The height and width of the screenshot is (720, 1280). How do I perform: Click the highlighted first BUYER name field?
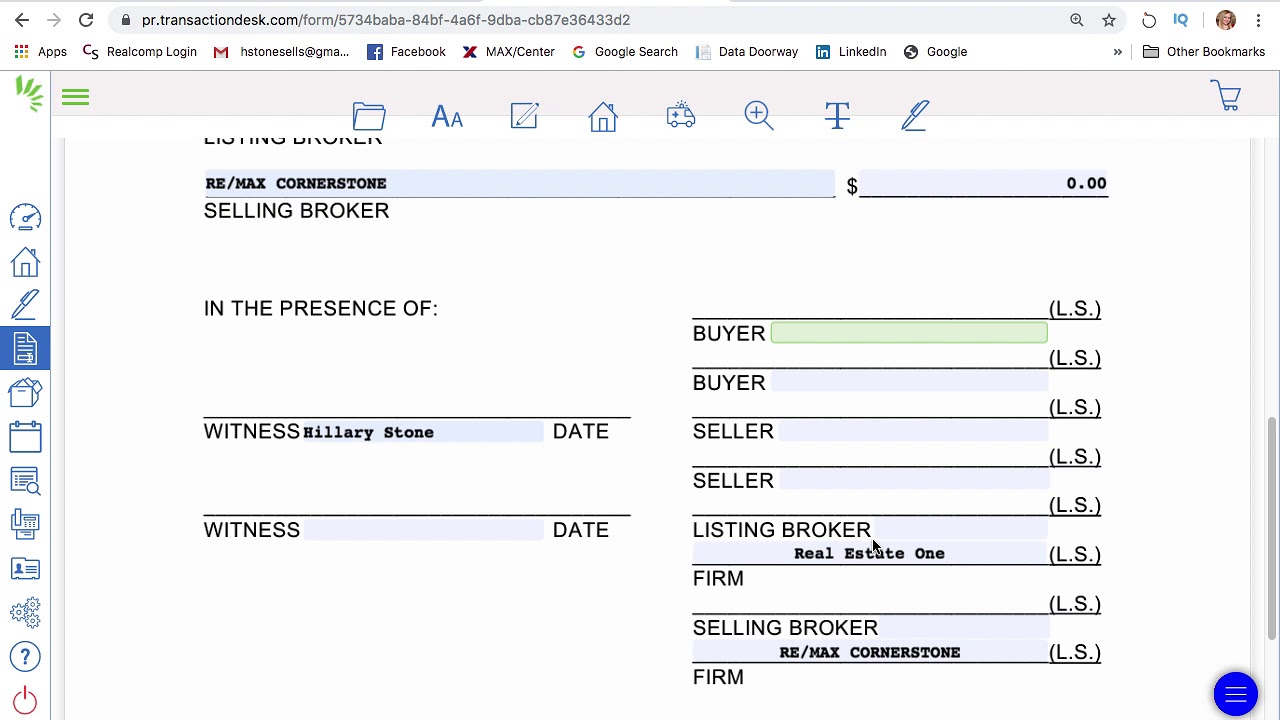[909, 333]
